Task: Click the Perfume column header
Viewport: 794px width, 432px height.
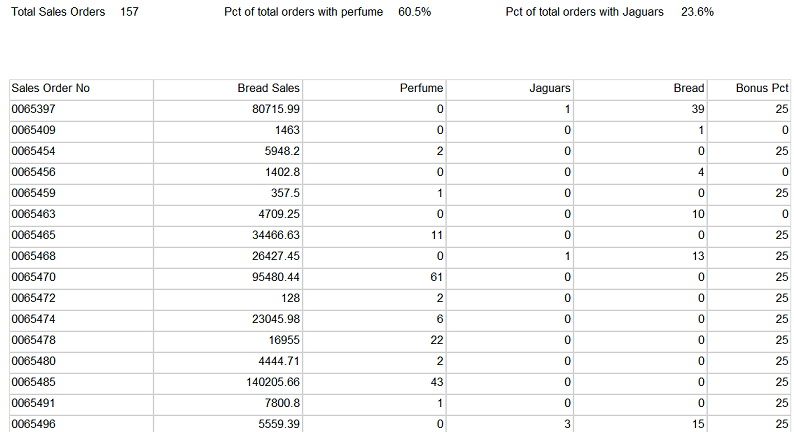Action: [421, 88]
